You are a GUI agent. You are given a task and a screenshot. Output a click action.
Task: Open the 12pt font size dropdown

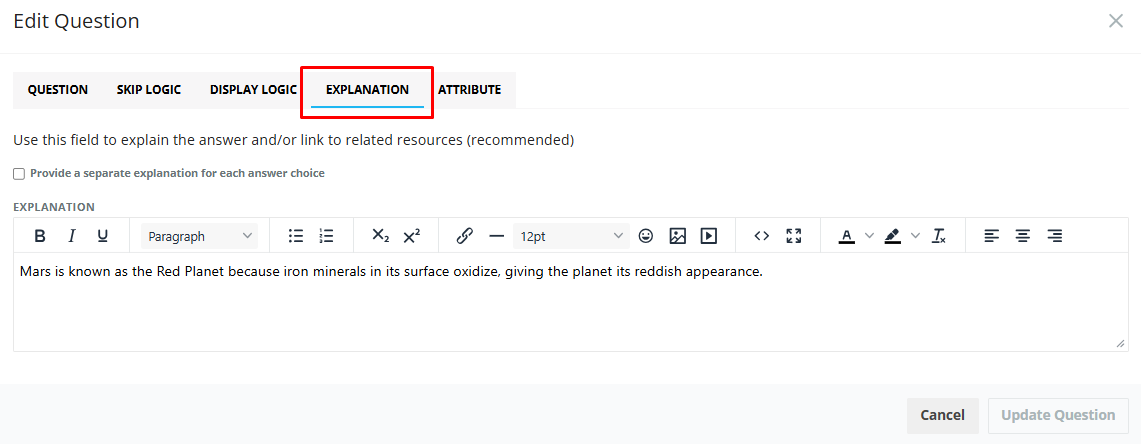(571, 236)
